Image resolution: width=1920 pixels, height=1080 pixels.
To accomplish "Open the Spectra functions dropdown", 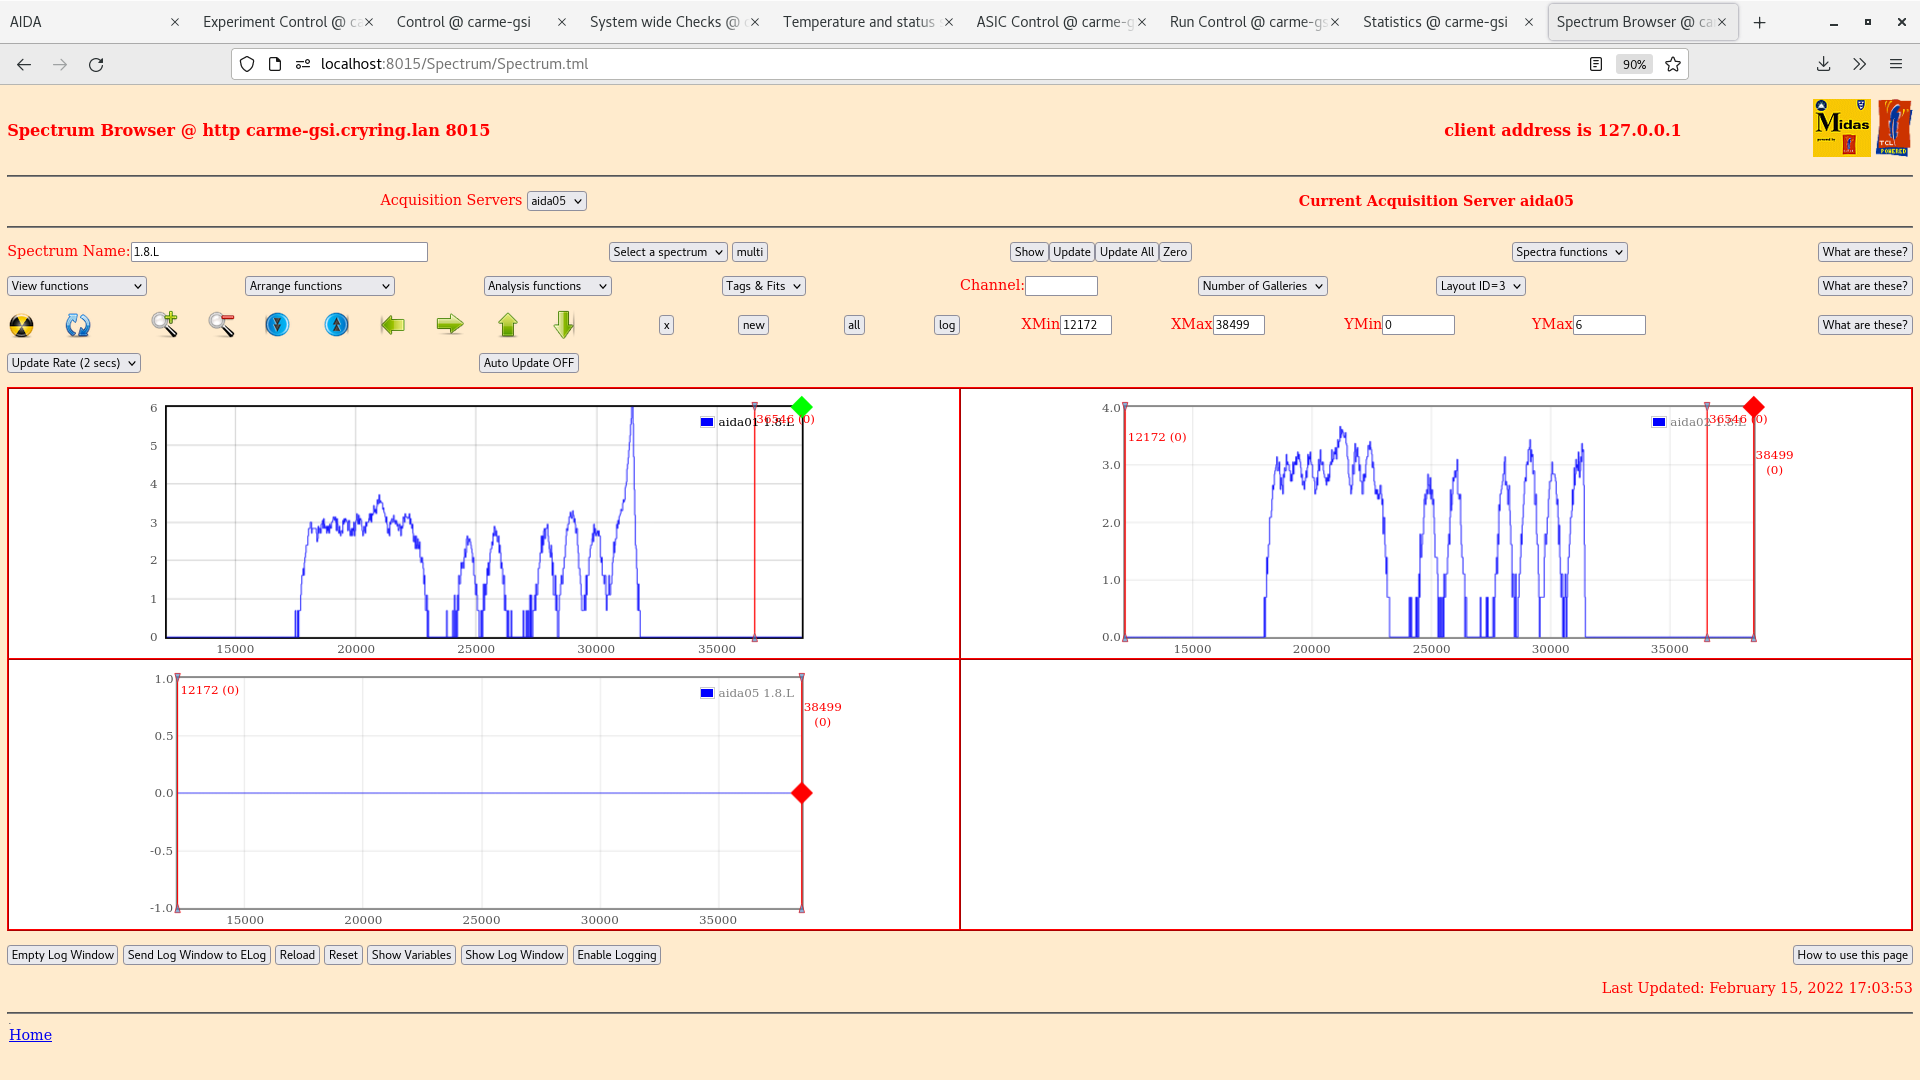I will (1569, 252).
